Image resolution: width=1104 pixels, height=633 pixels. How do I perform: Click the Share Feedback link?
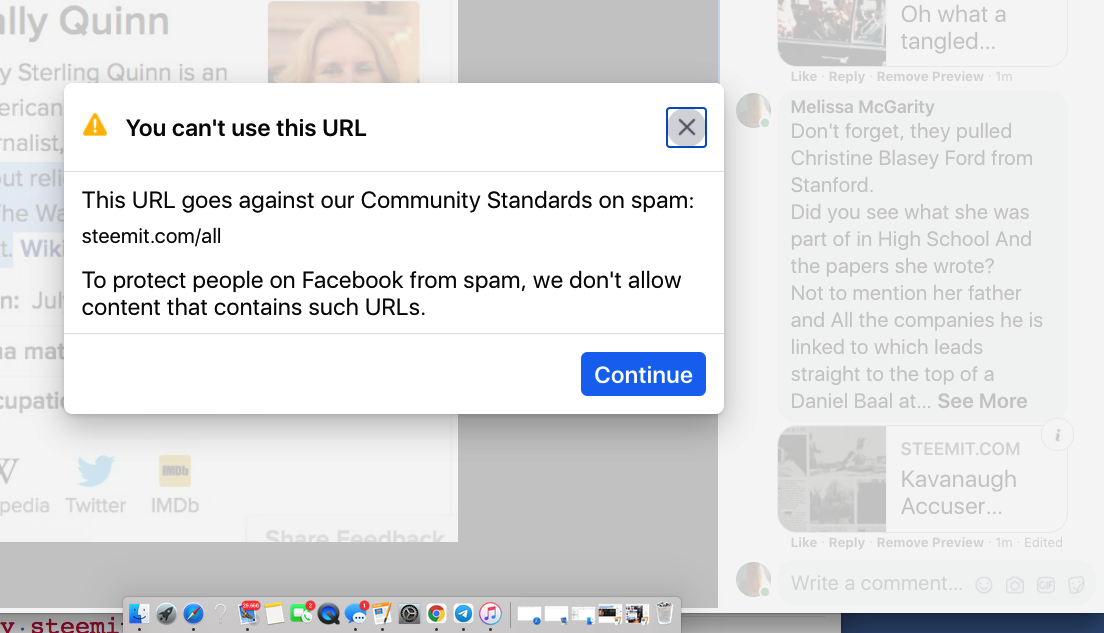tap(354, 535)
